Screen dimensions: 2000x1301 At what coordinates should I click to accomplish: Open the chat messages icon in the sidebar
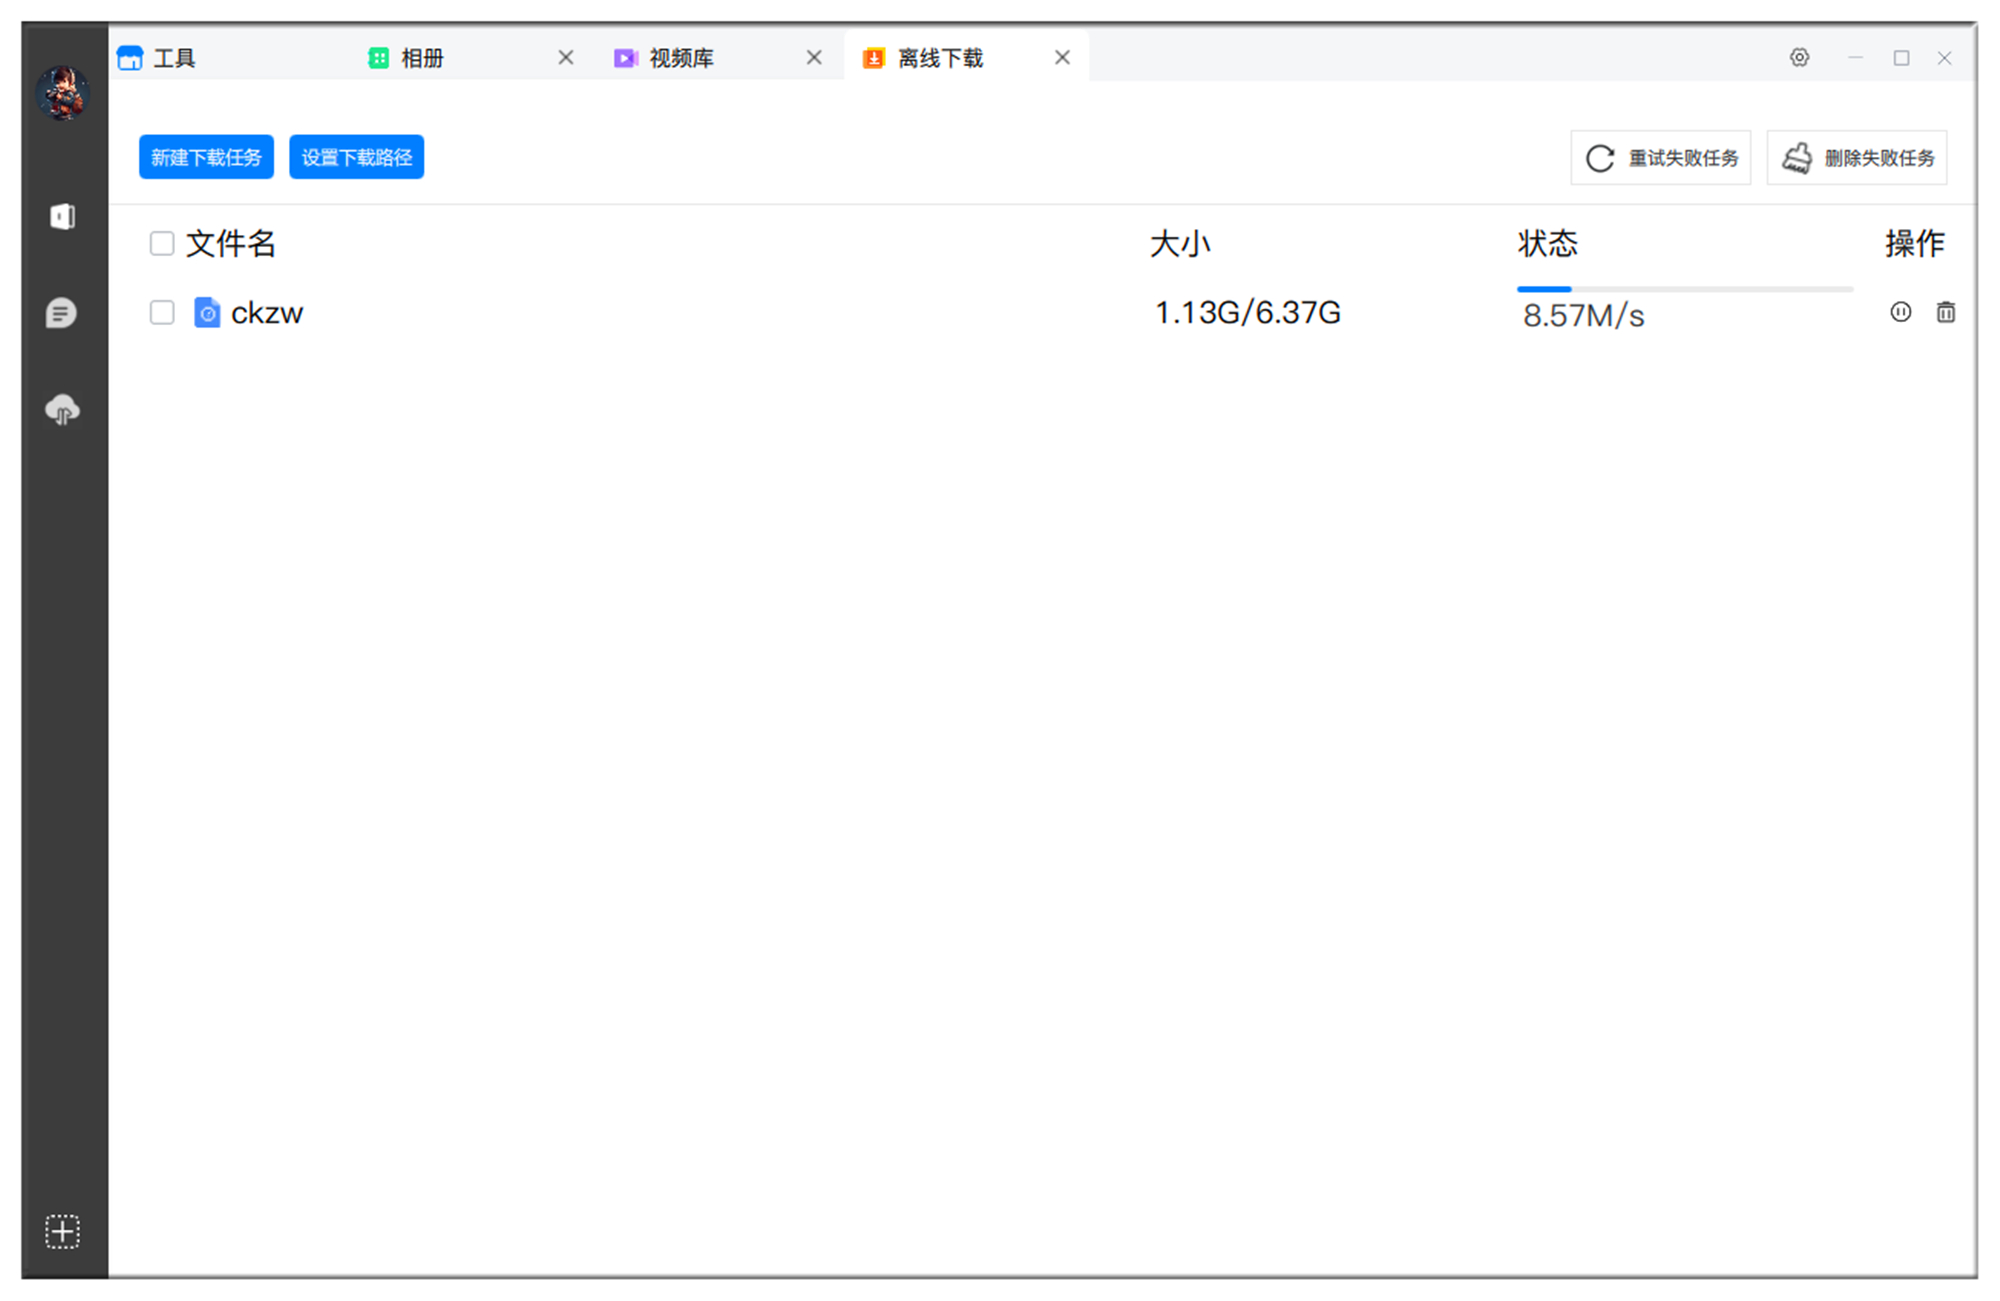pyautogui.click(x=62, y=313)
